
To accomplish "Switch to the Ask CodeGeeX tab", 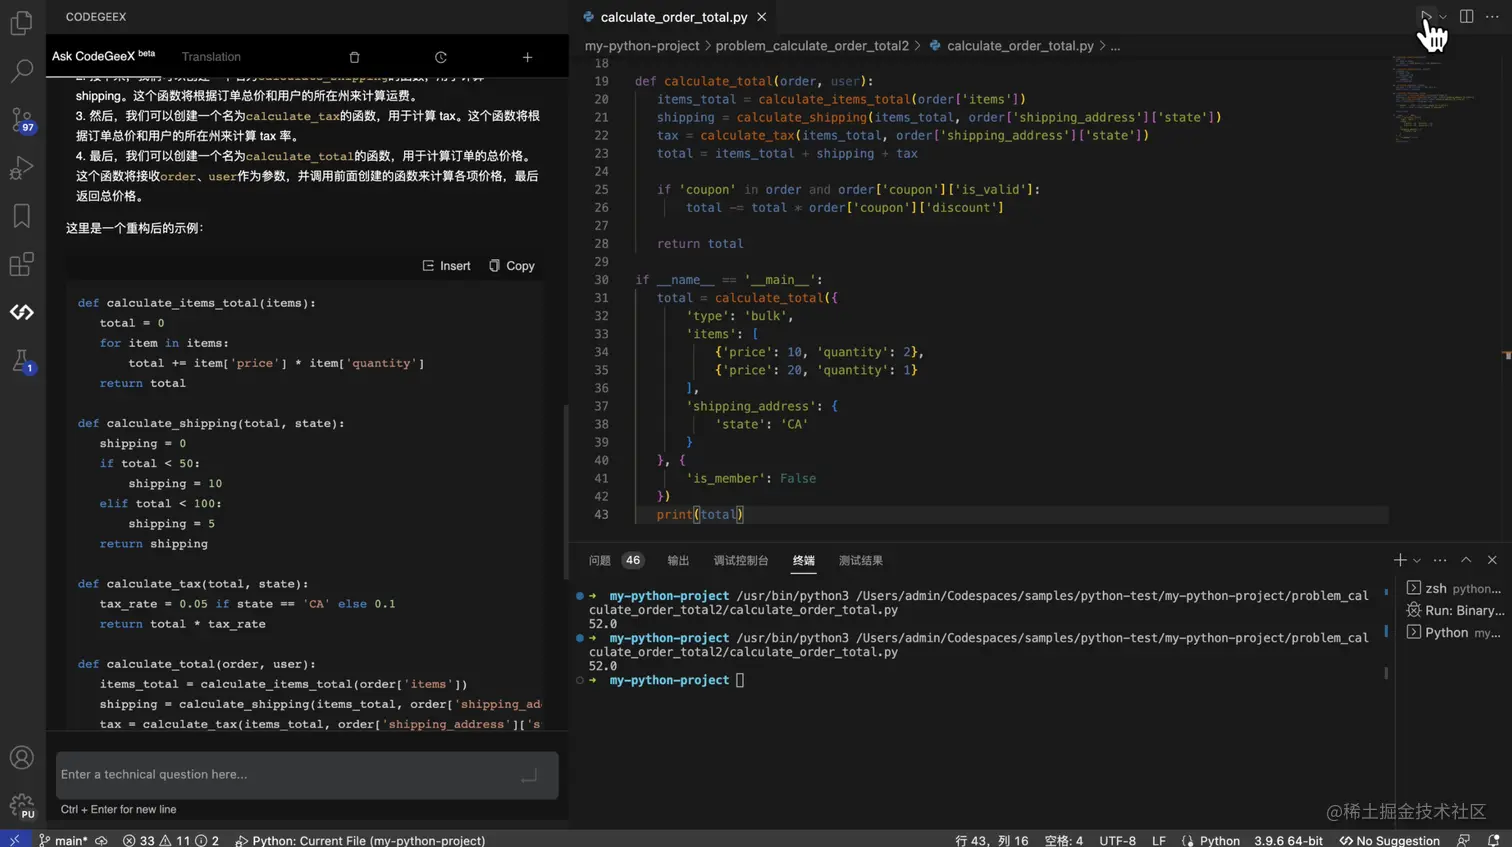I will click(103, 56).
